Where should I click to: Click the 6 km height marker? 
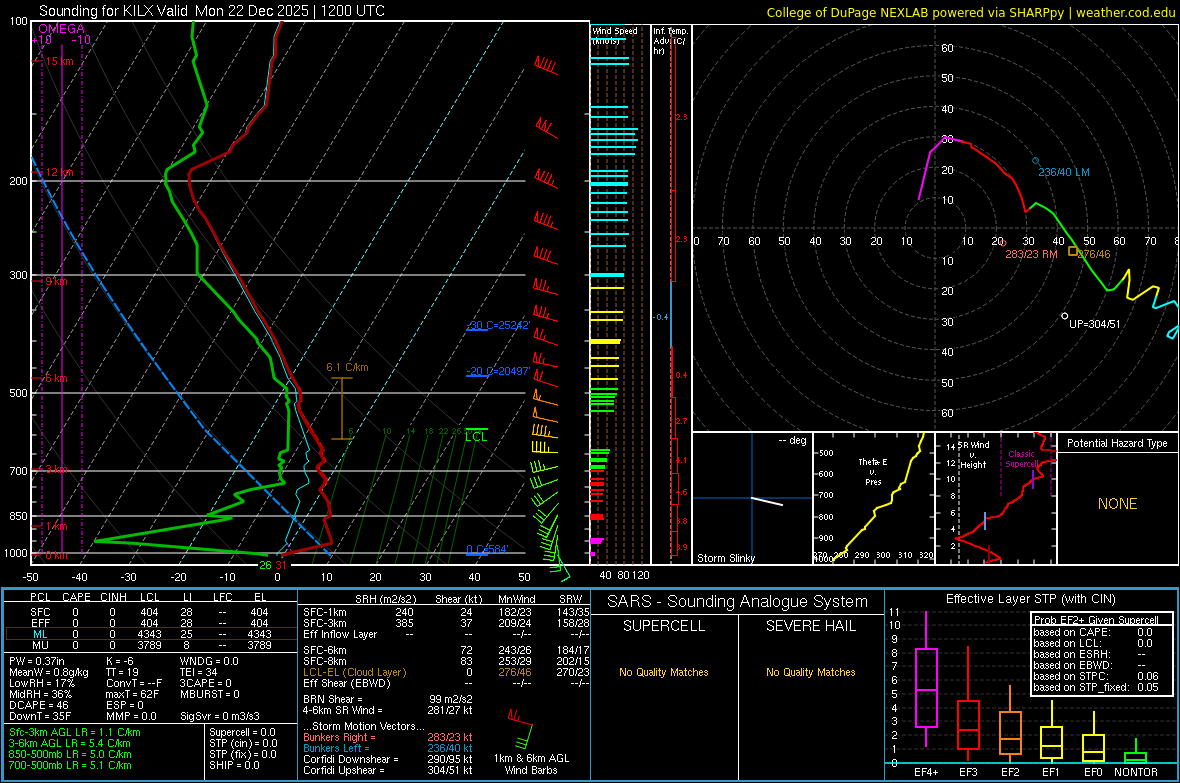coord(56,378)
